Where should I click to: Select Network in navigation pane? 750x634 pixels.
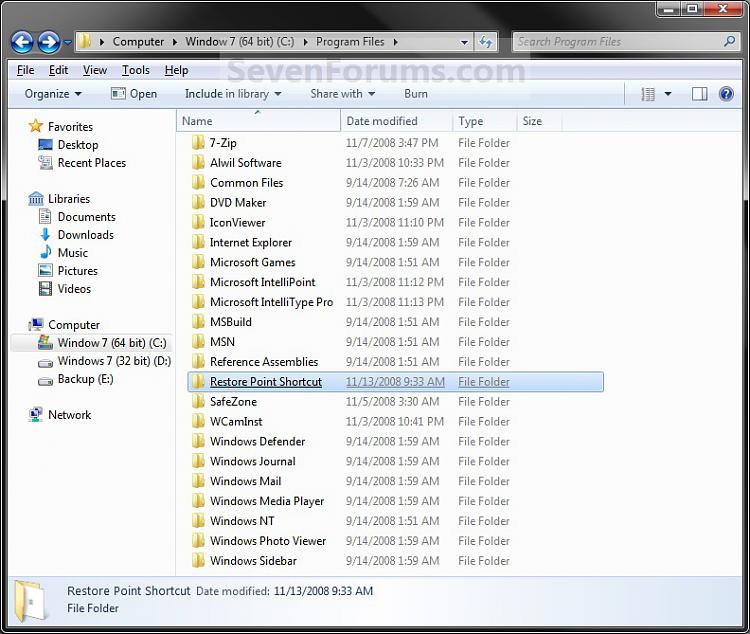coord(60,415)
